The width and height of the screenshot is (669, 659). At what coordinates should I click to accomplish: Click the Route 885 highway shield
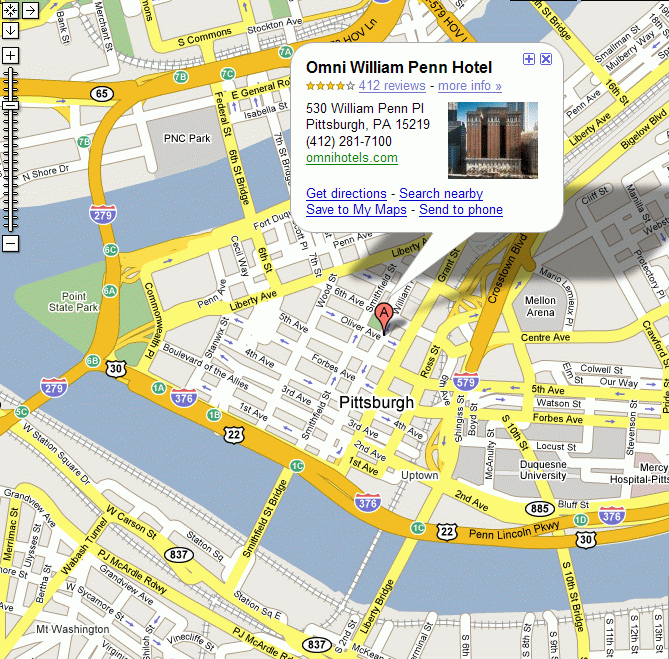(540, 508)
